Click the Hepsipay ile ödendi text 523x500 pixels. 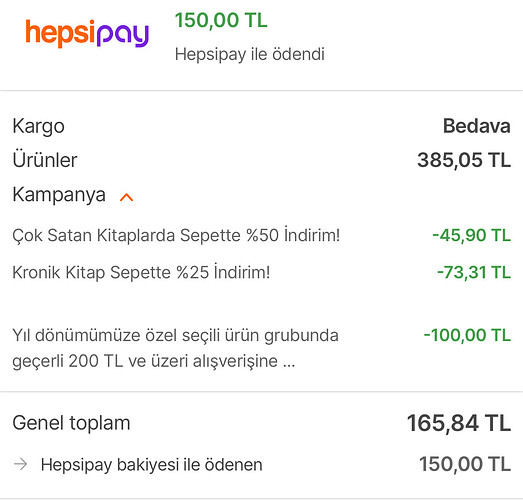pyautogui.click(x=250, y=54)
